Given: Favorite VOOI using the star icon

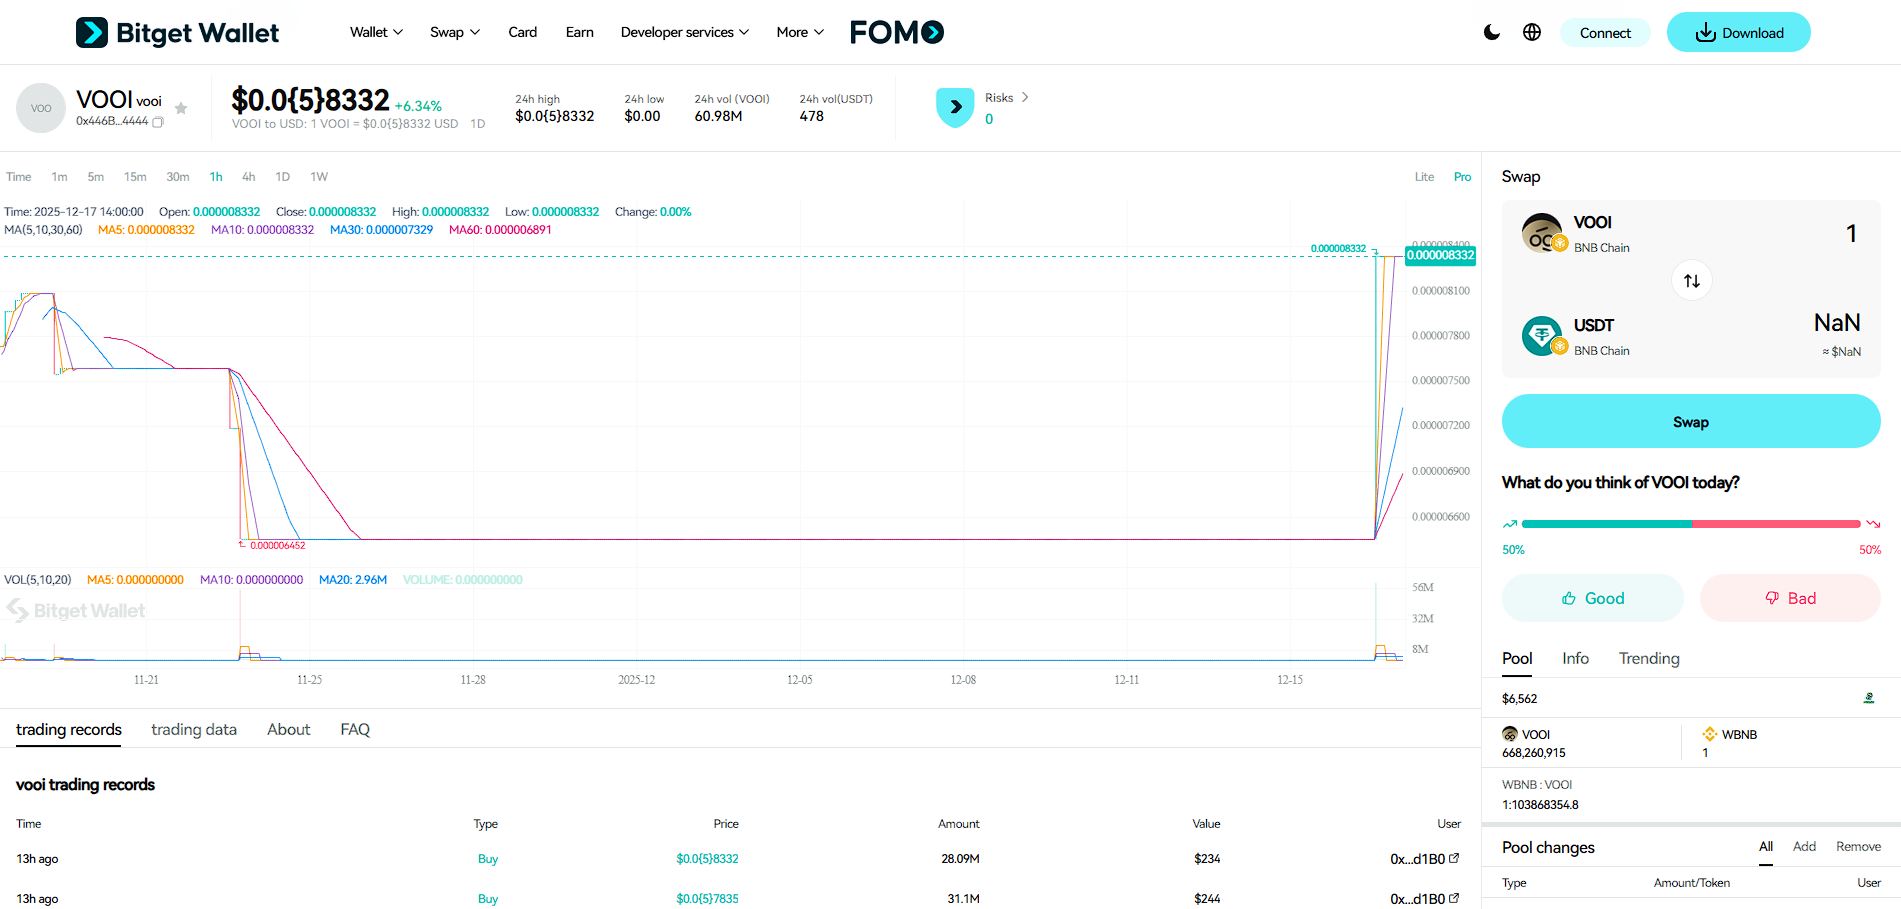Looking at the screenshot, I should coord(180,107).
